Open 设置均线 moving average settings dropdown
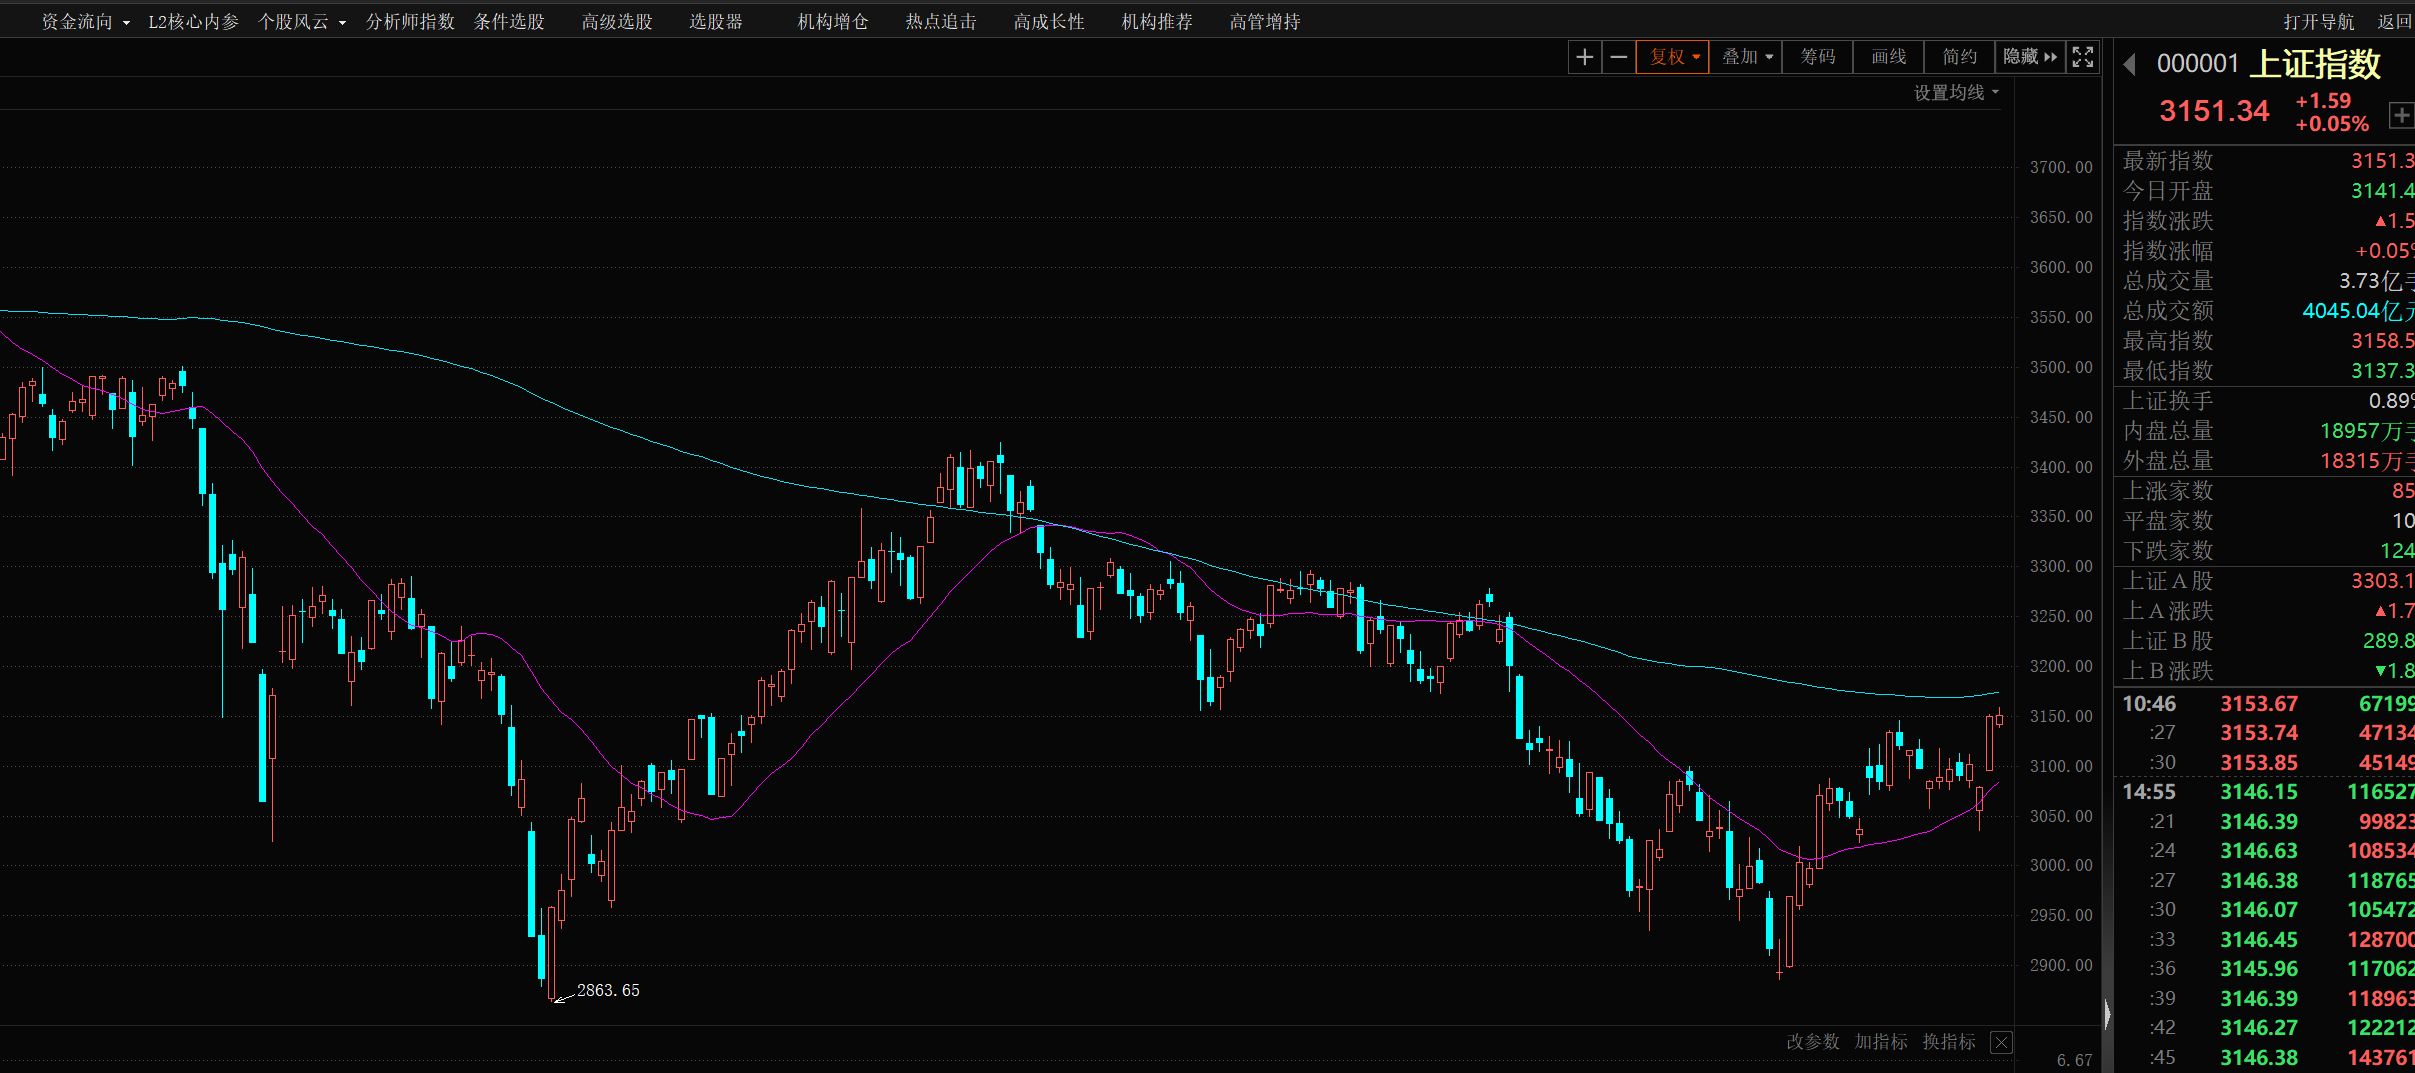Viewport: 2415px width, 1073px height. pyautogui.click(x=1955, y=93)
